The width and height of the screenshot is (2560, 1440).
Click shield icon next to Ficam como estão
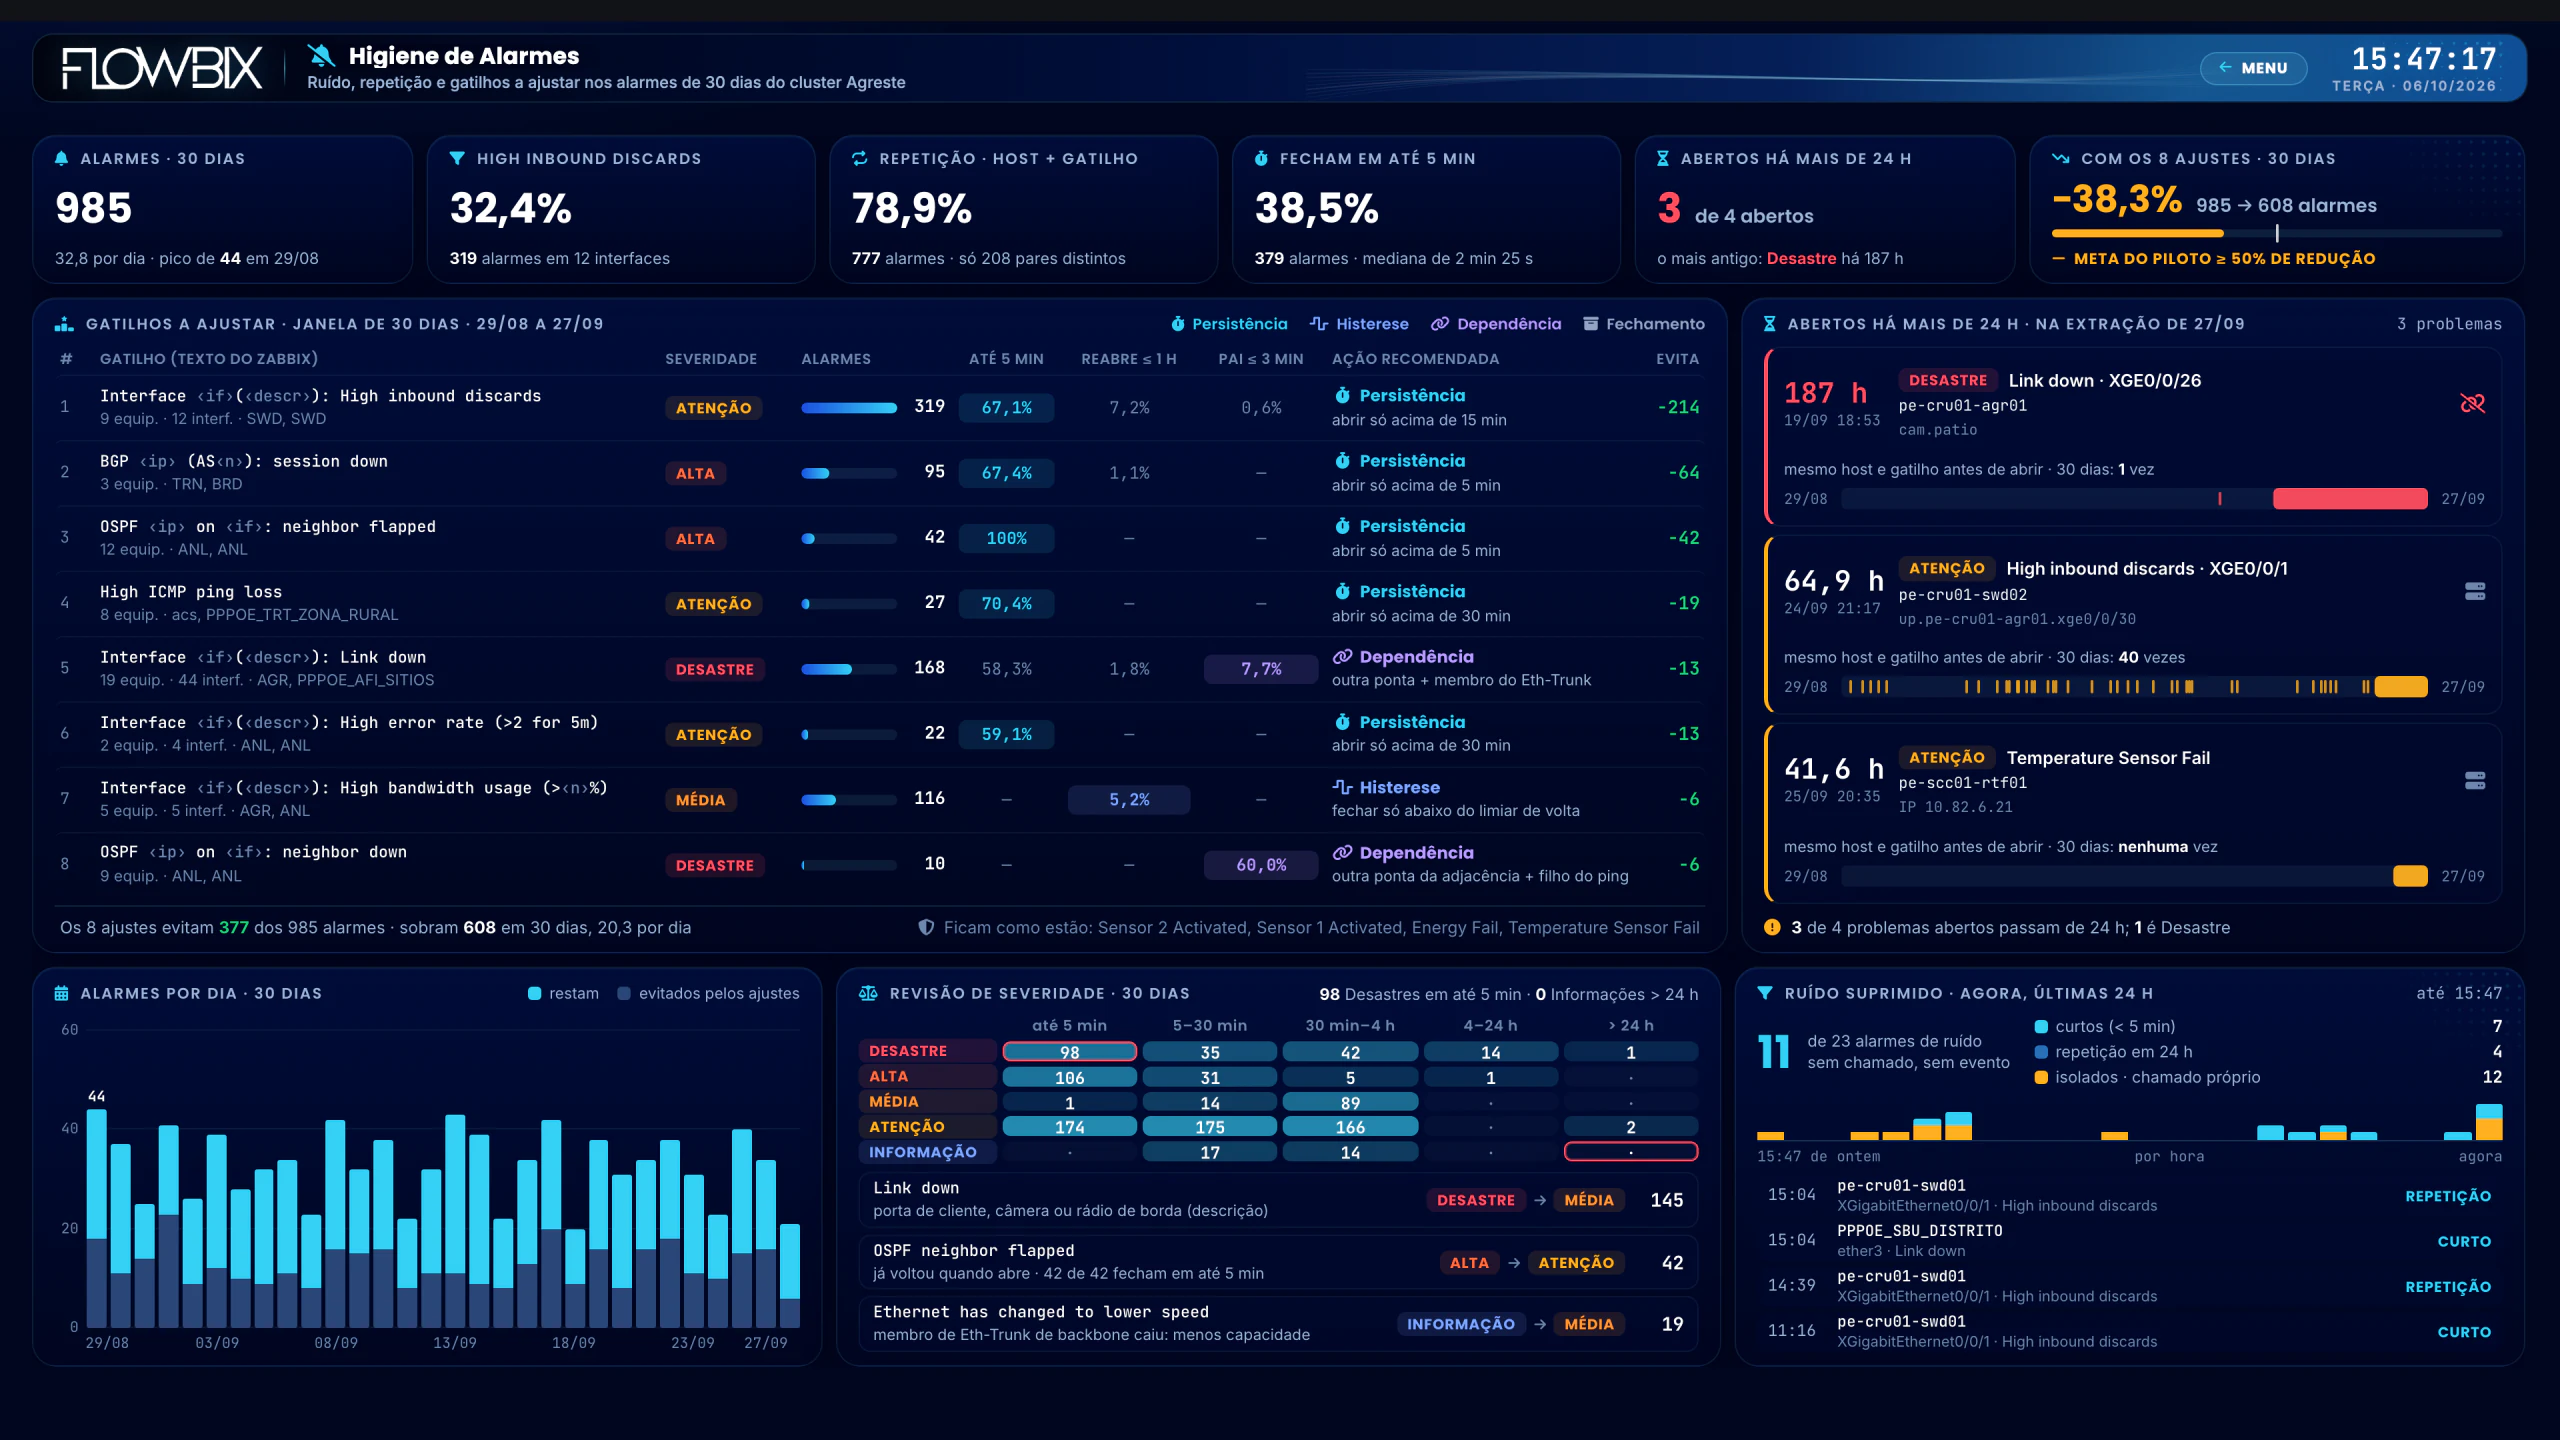pos(926,927)
